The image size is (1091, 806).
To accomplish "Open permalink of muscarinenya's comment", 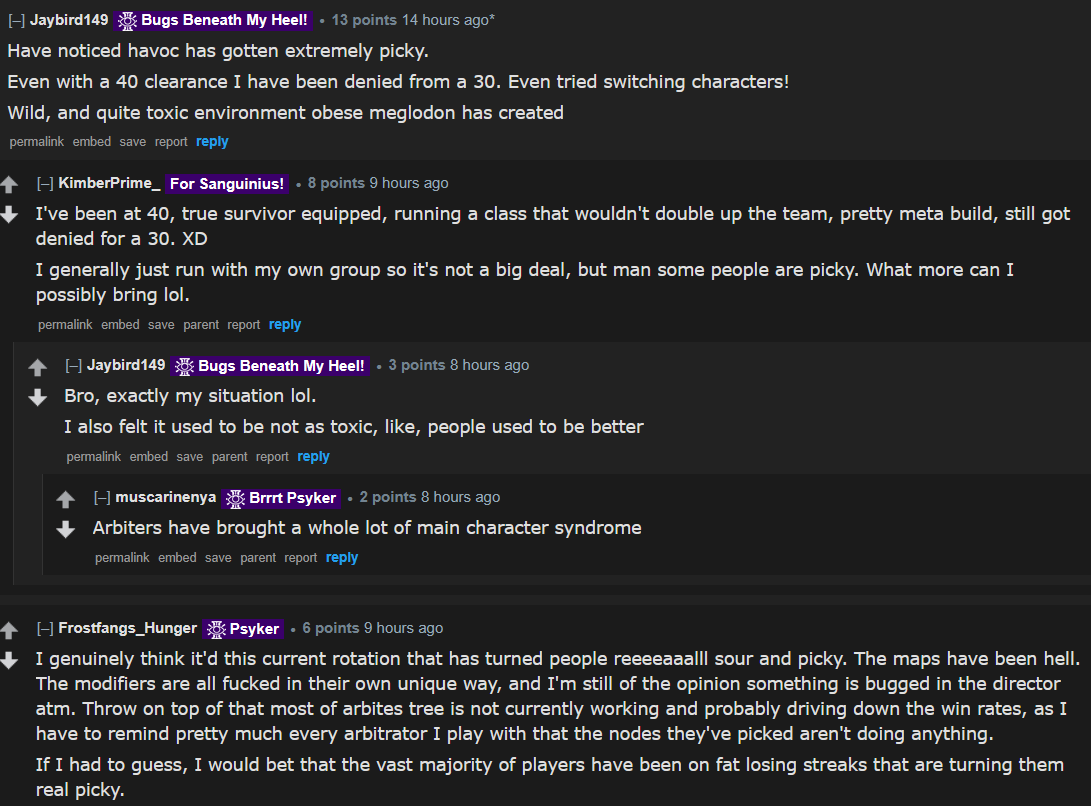I will click(122, 558).
